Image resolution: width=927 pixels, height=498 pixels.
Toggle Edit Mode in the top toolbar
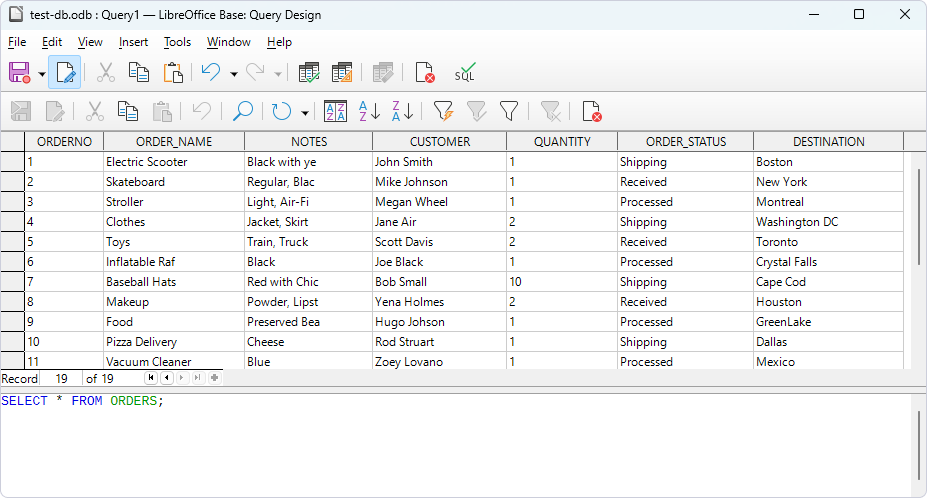coord(64,73)
